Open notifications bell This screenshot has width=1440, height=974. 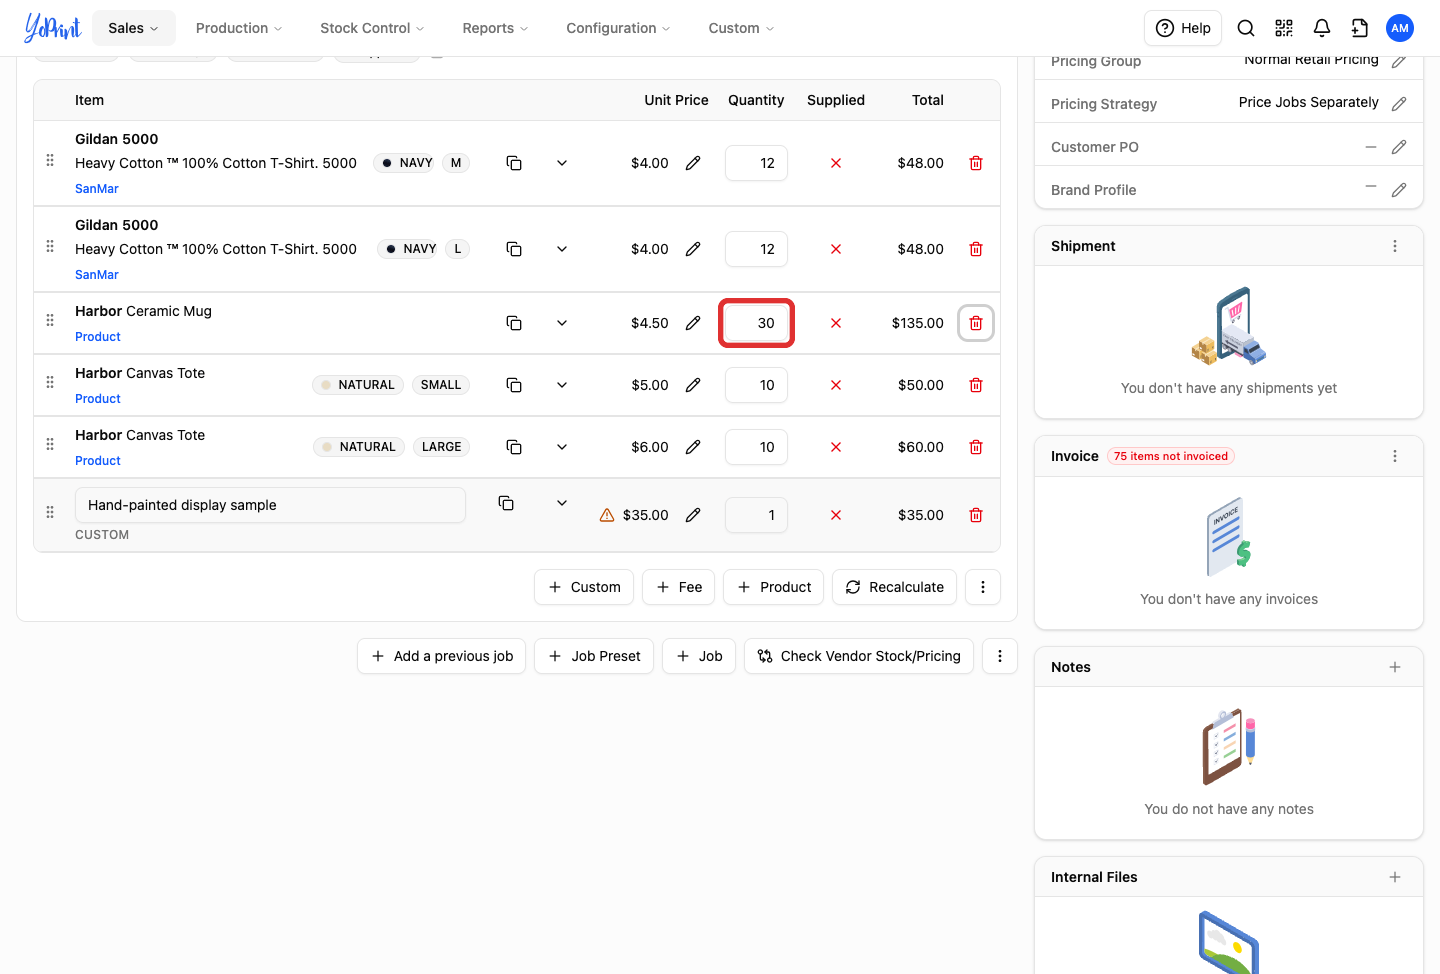tap(1322, 28)
